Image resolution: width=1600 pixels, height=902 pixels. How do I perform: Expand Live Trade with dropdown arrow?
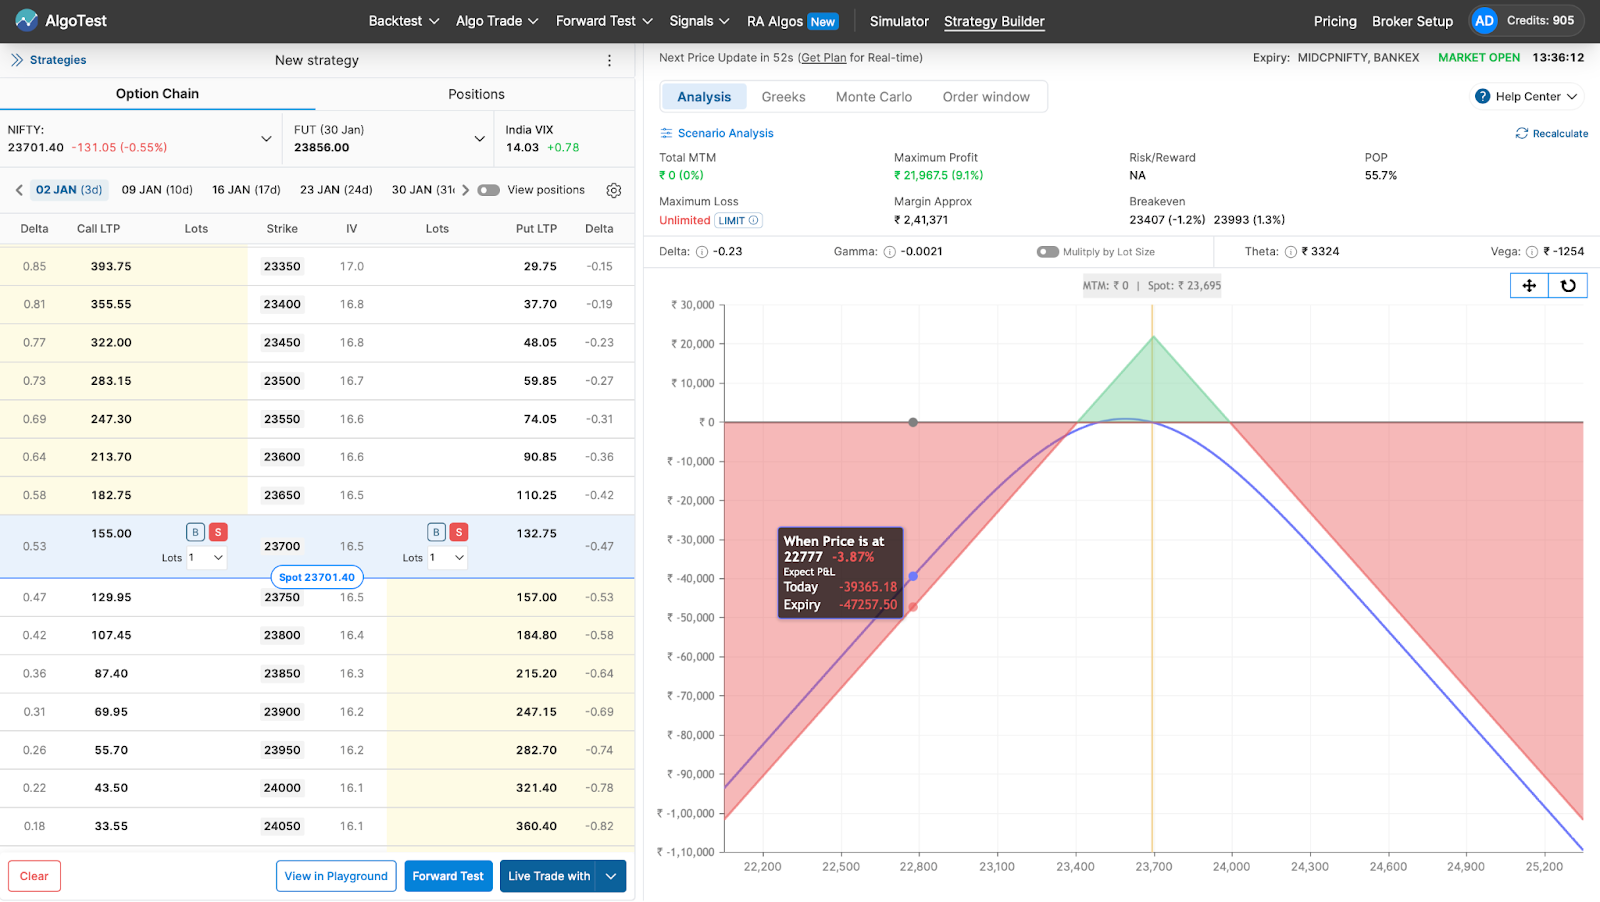611,876
